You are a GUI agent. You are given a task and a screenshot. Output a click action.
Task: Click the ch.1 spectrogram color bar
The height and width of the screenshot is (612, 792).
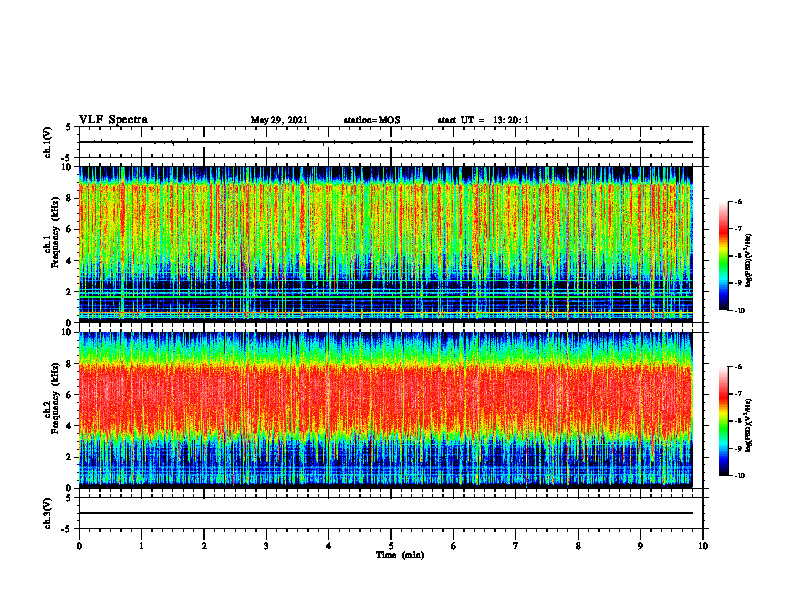coord(724,256)
